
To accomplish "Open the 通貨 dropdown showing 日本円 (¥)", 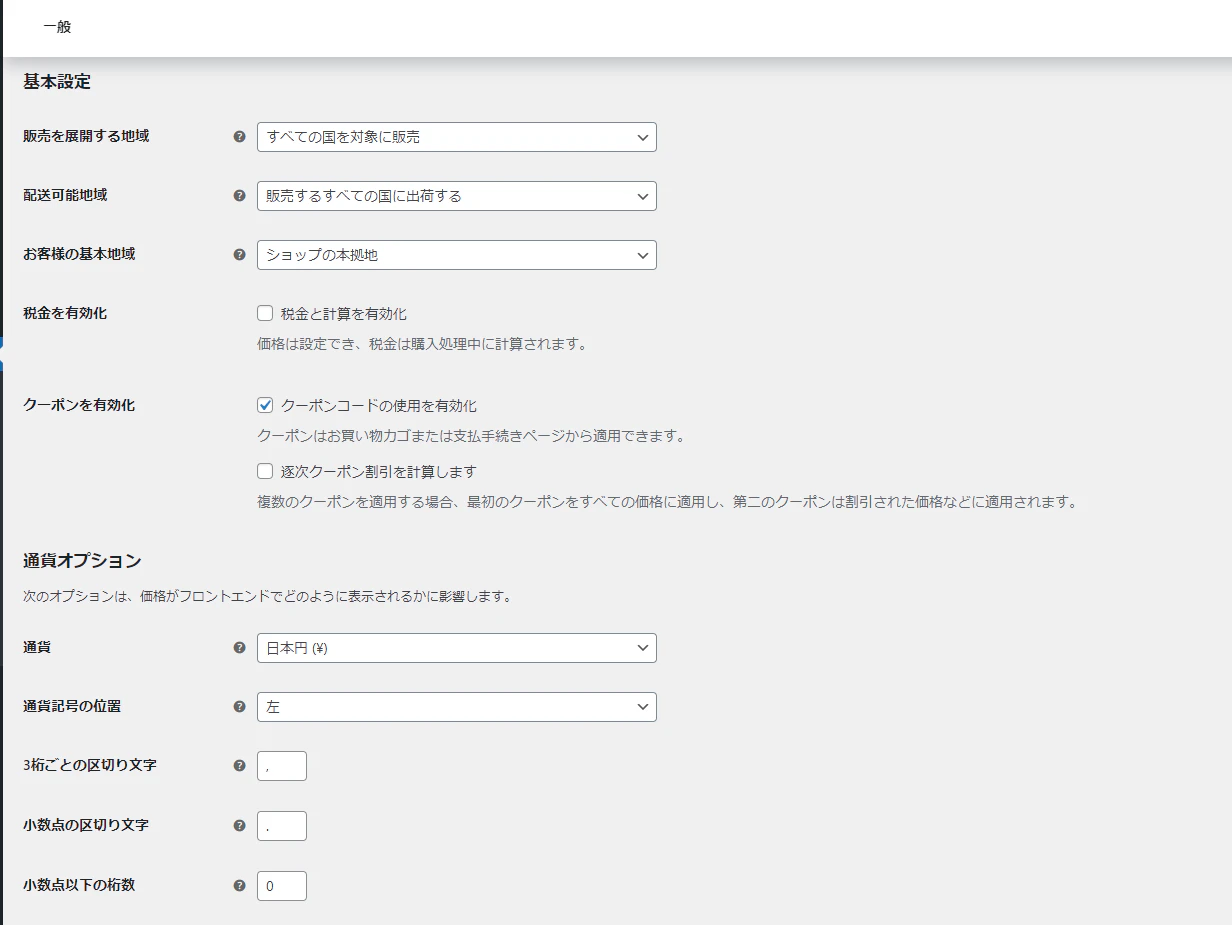I will click(x=457, y=648).
